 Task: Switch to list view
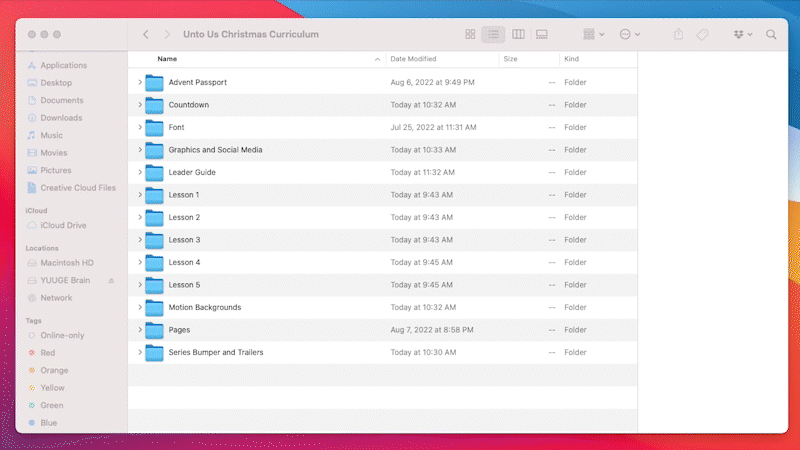click(x=493, y=34)
